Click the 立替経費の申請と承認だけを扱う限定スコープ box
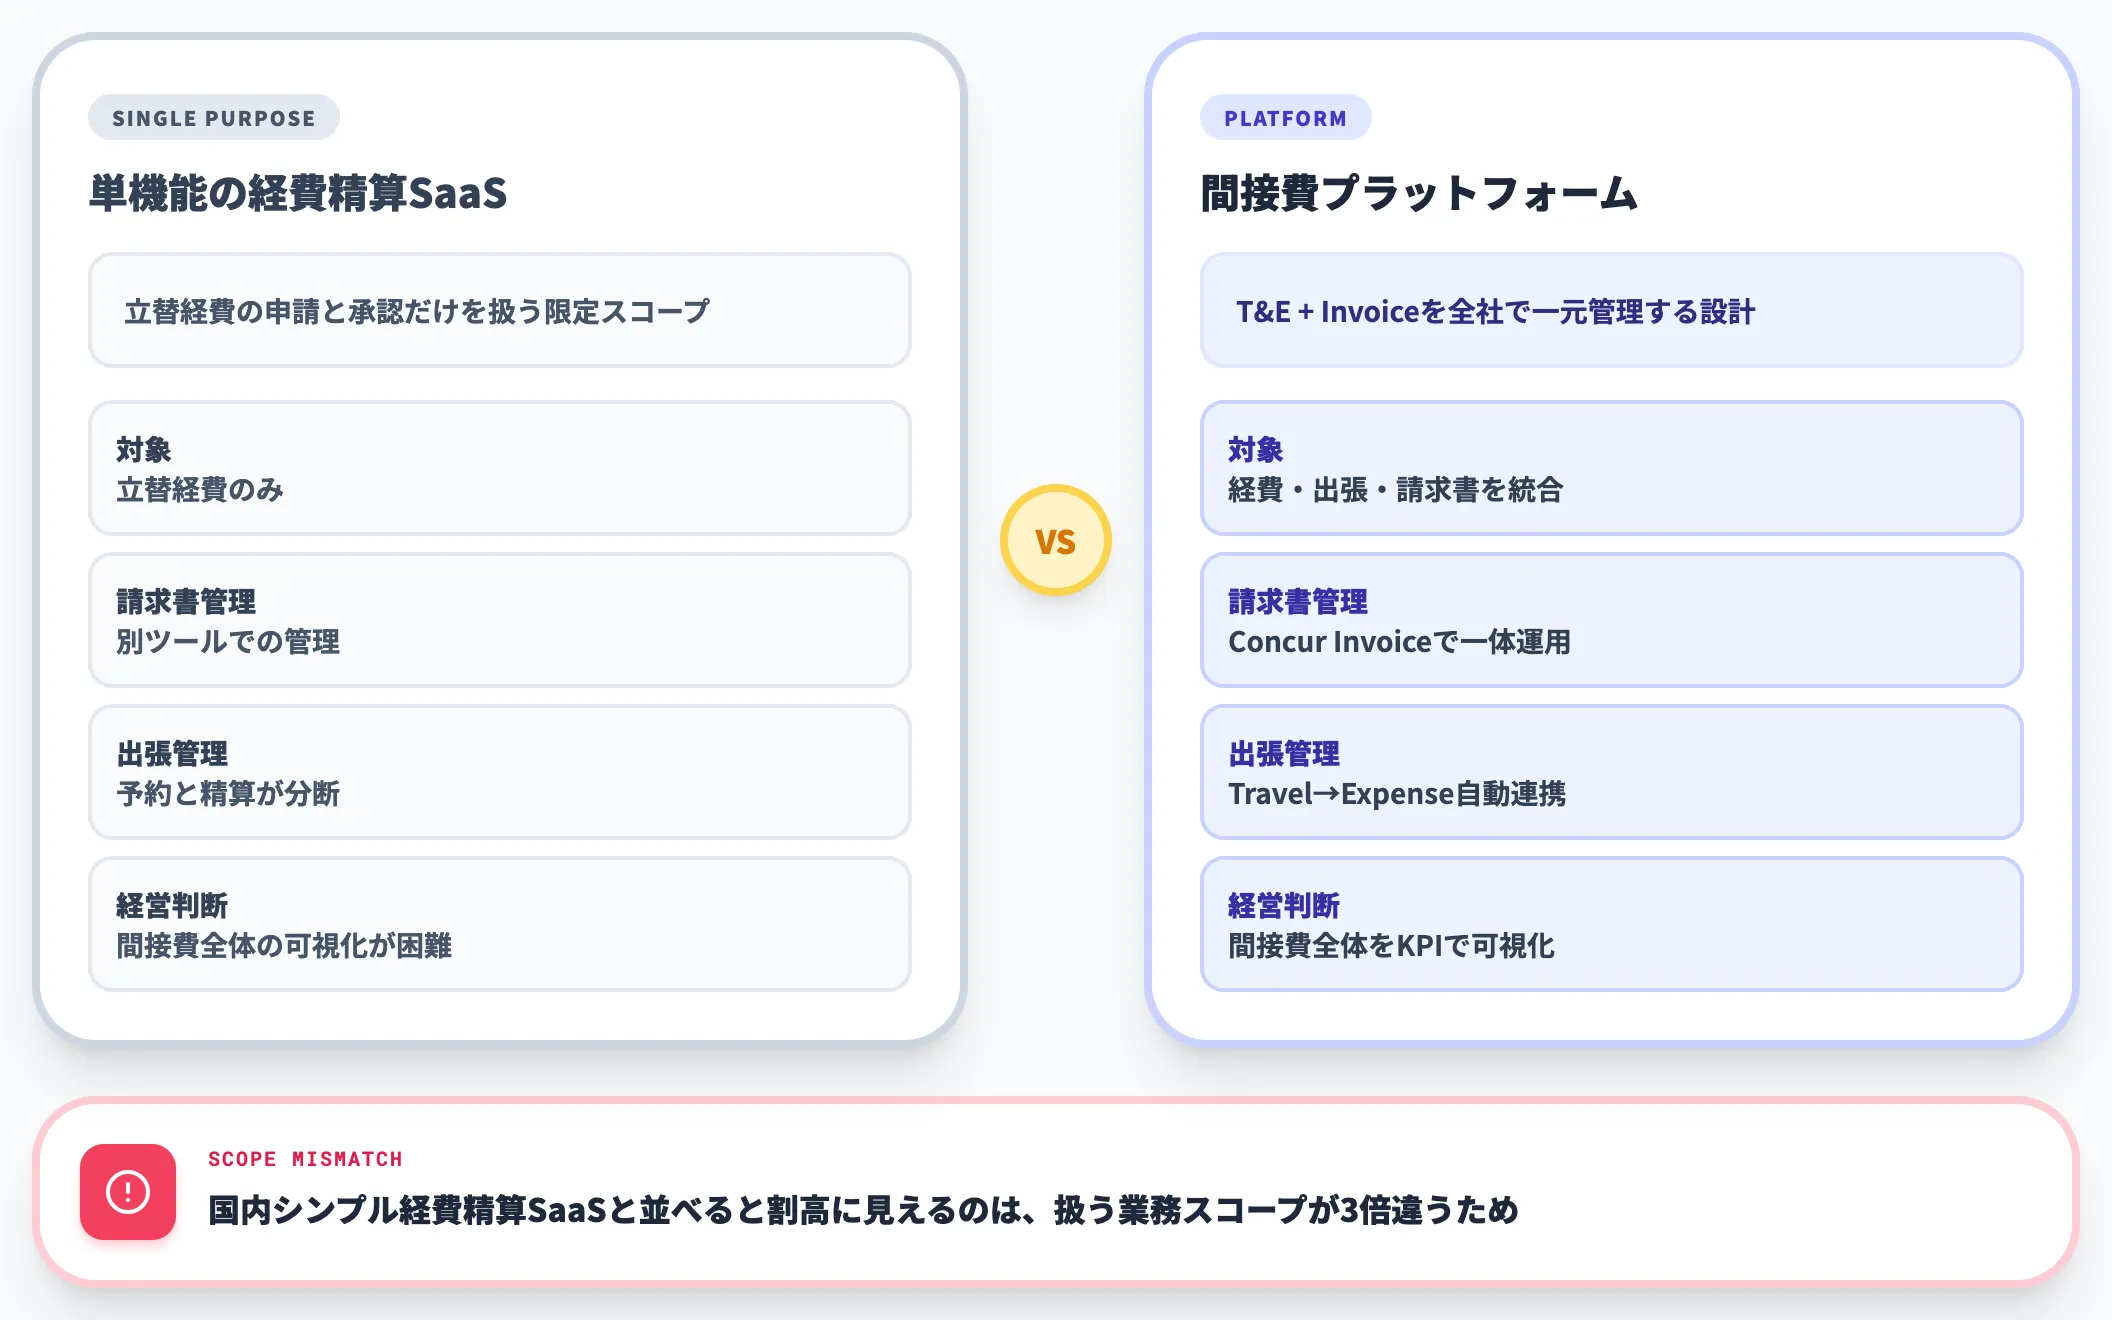Viewport: 2112px width, 1320px height. [500, 310]
